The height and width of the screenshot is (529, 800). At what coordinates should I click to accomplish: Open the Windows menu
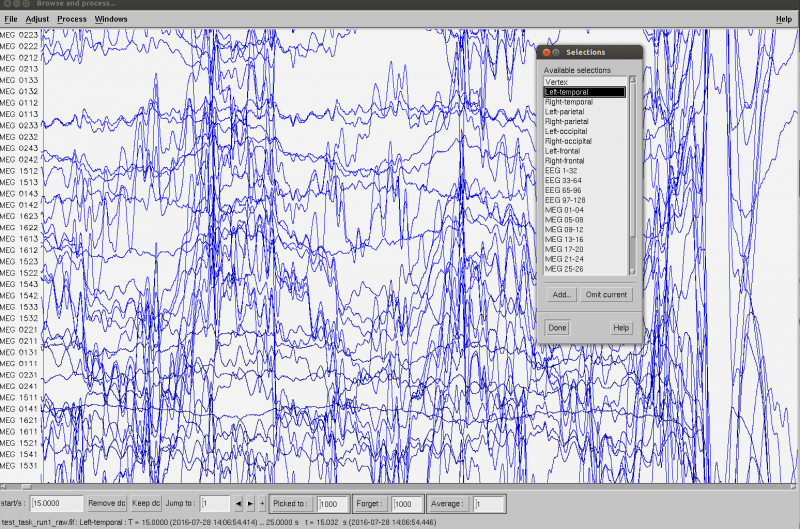(110, 19)
